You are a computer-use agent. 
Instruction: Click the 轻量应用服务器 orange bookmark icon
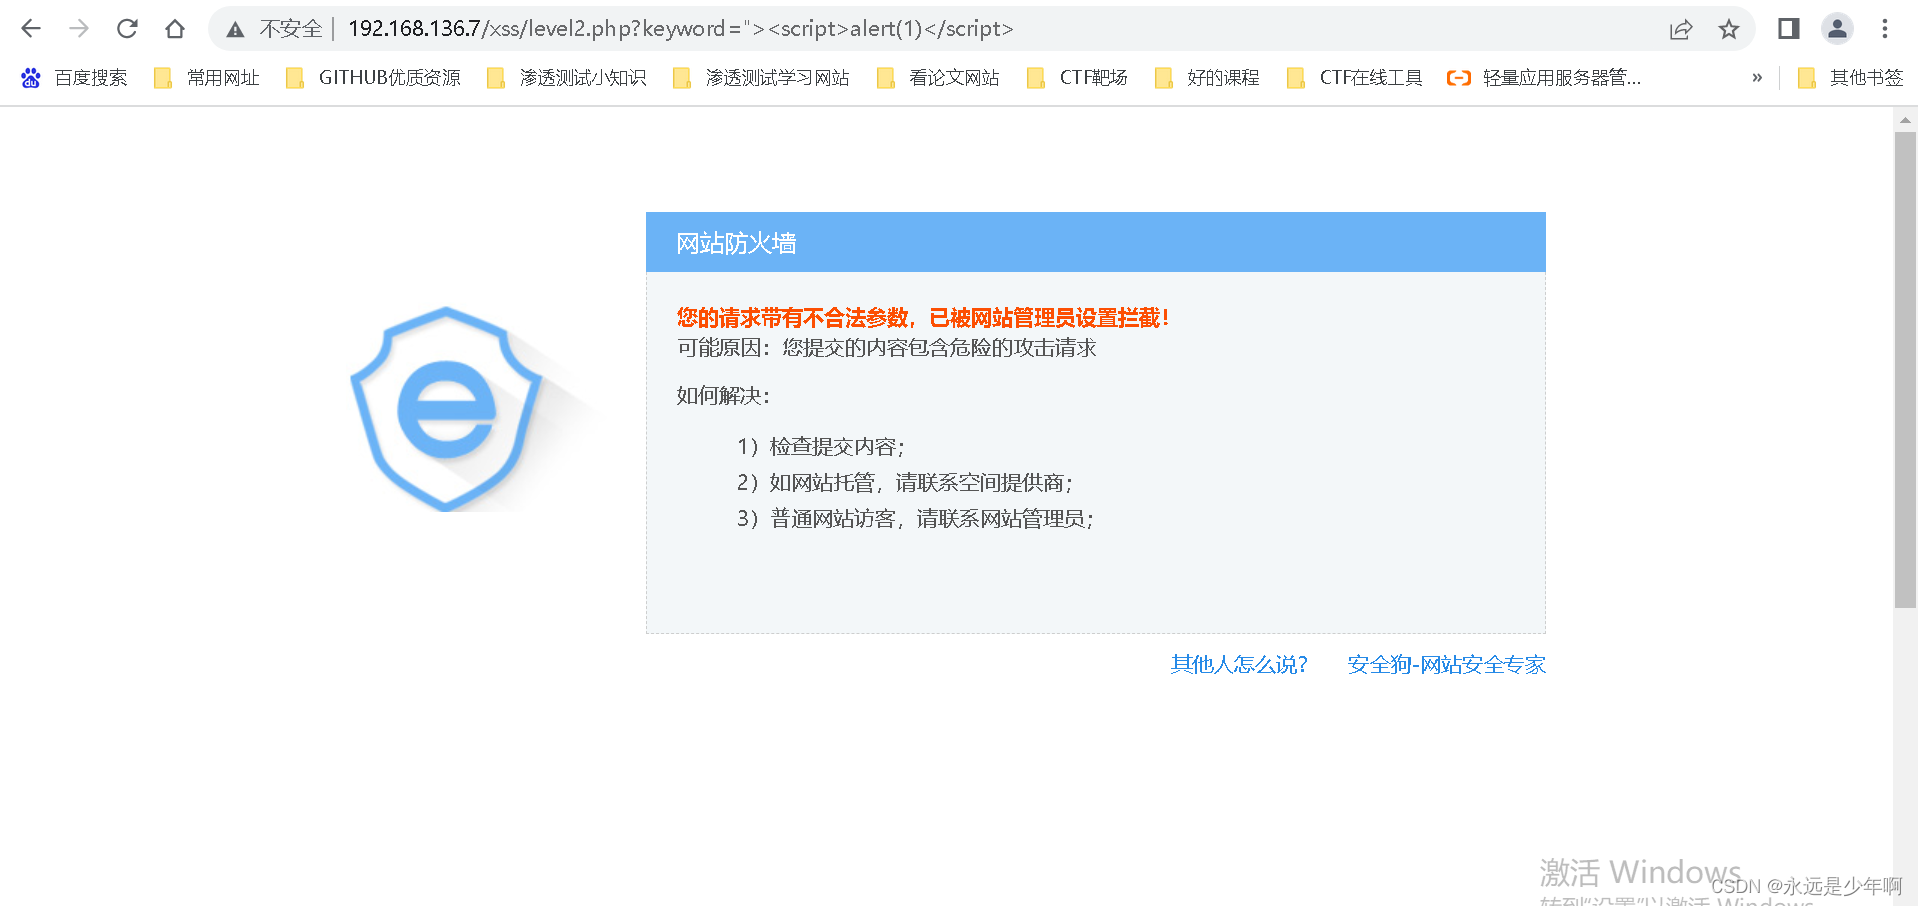(1459, 78)
